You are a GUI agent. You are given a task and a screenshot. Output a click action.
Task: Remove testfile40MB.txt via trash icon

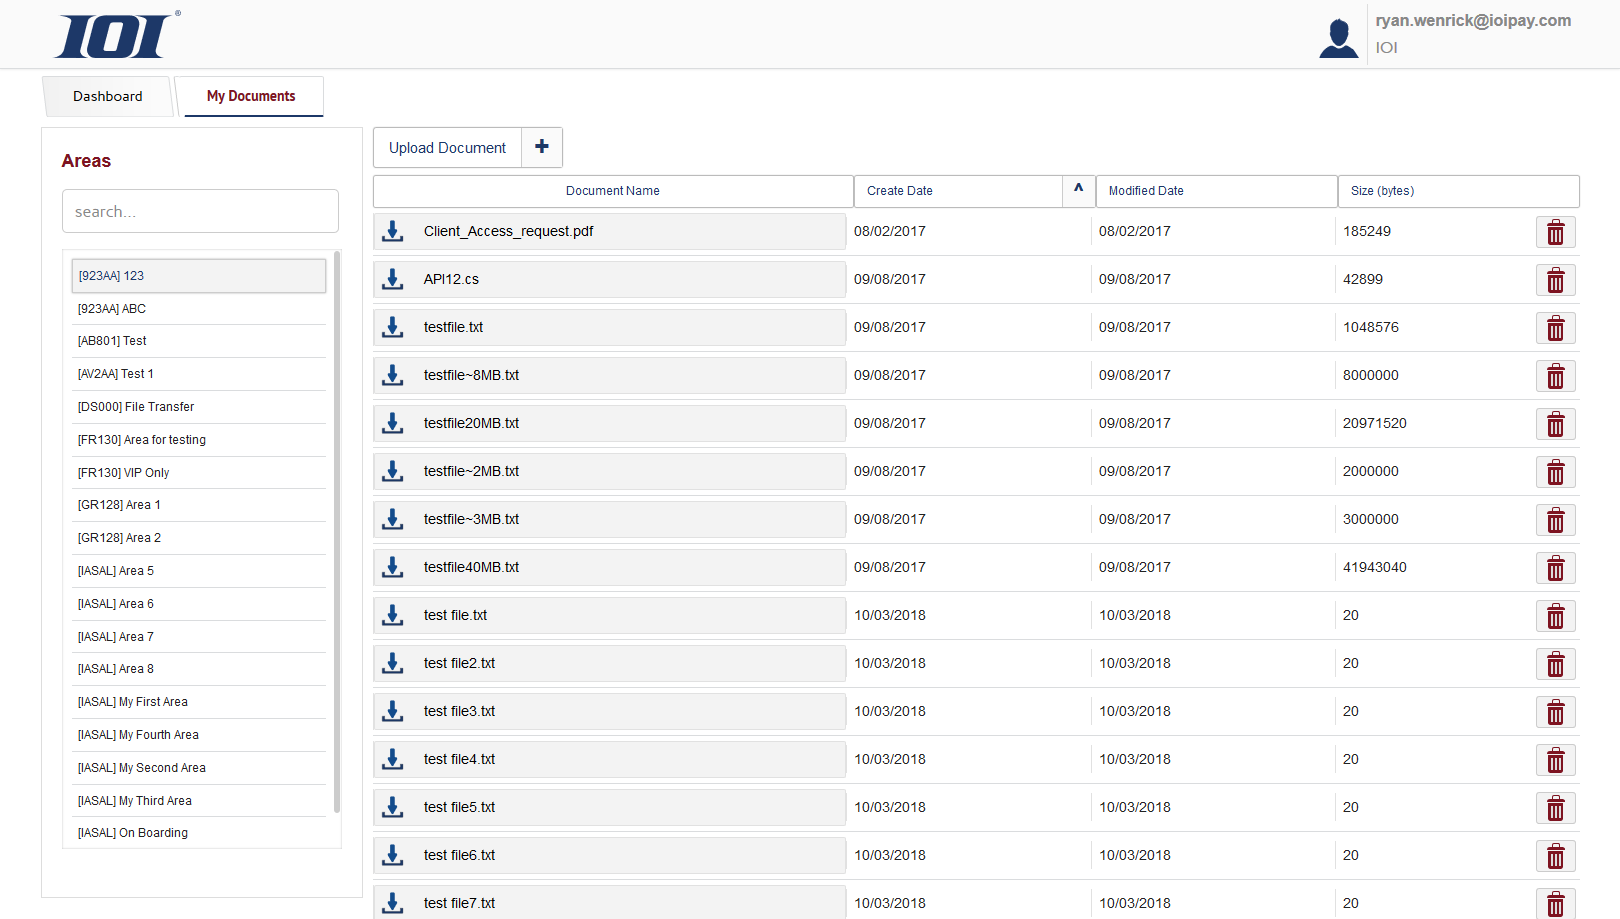[x=1555, y=568]
